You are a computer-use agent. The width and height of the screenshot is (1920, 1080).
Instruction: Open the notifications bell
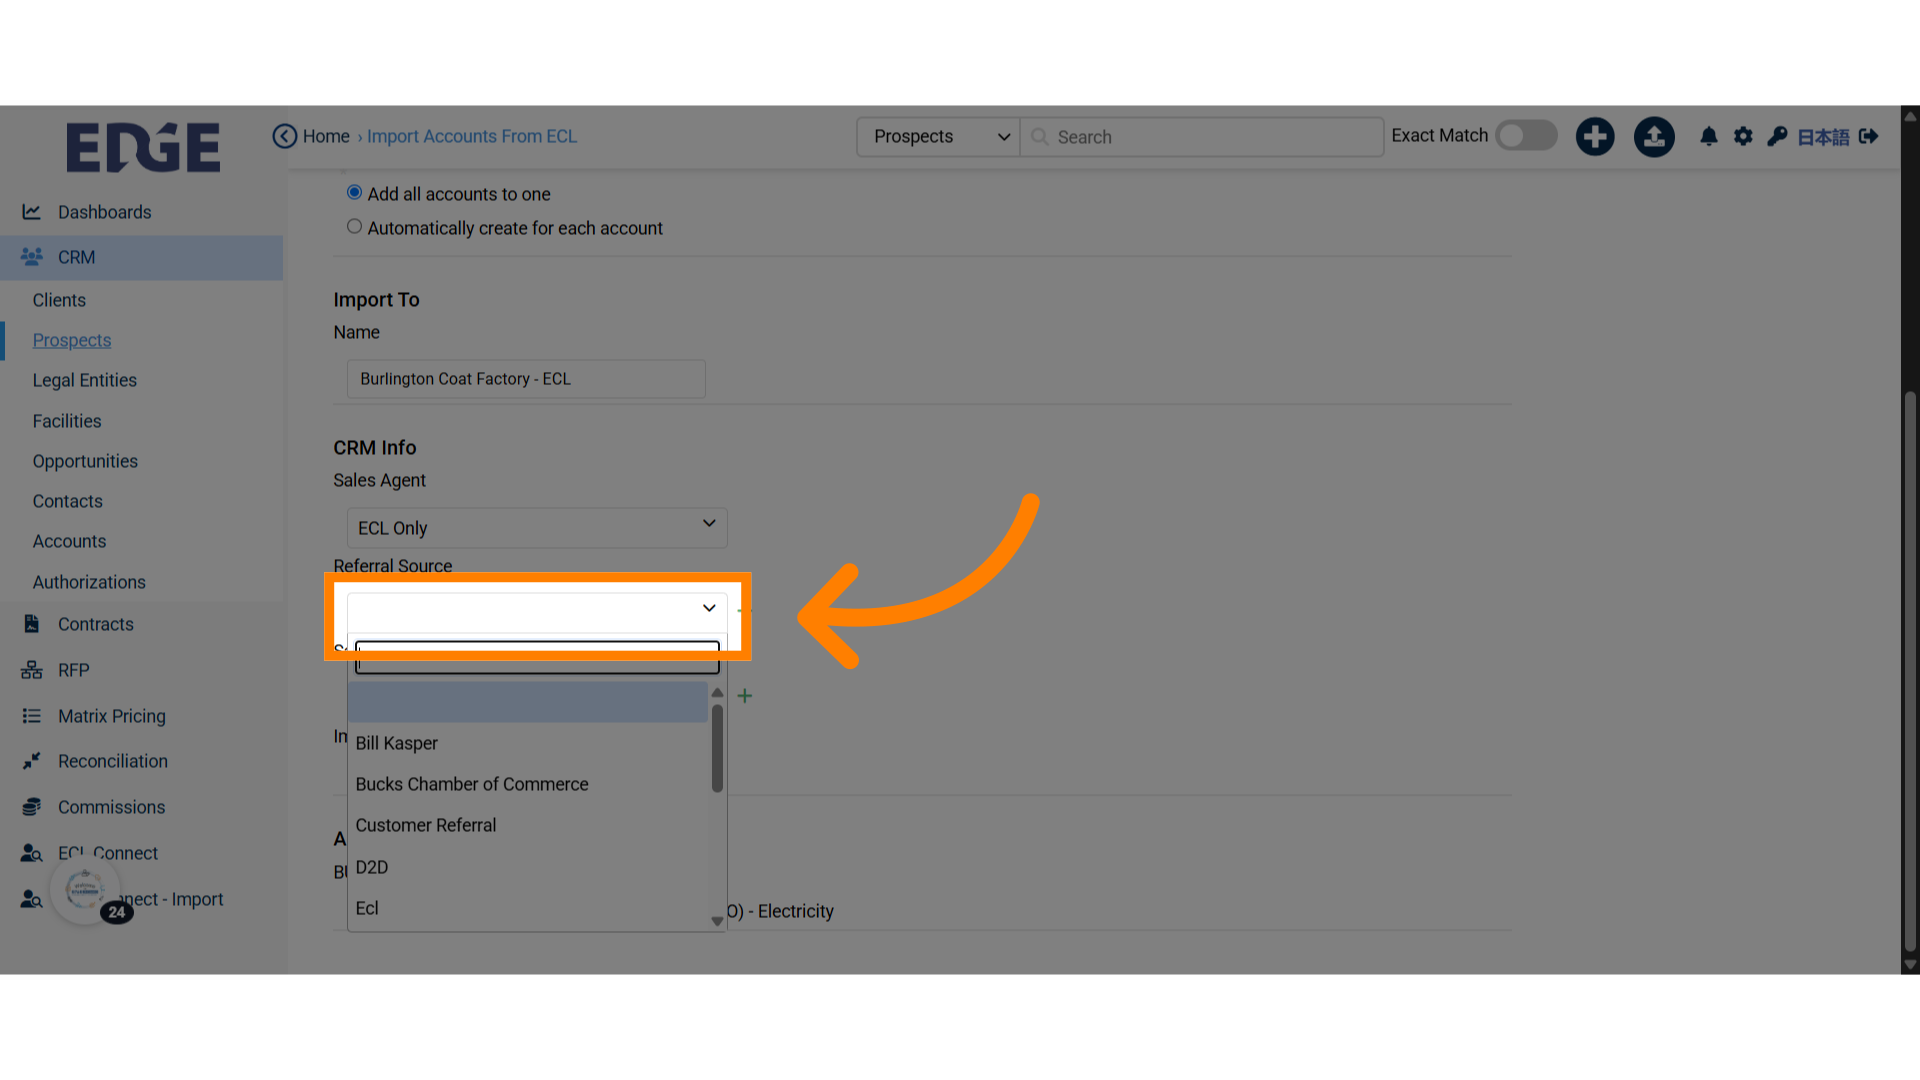tap(1709, 136)
